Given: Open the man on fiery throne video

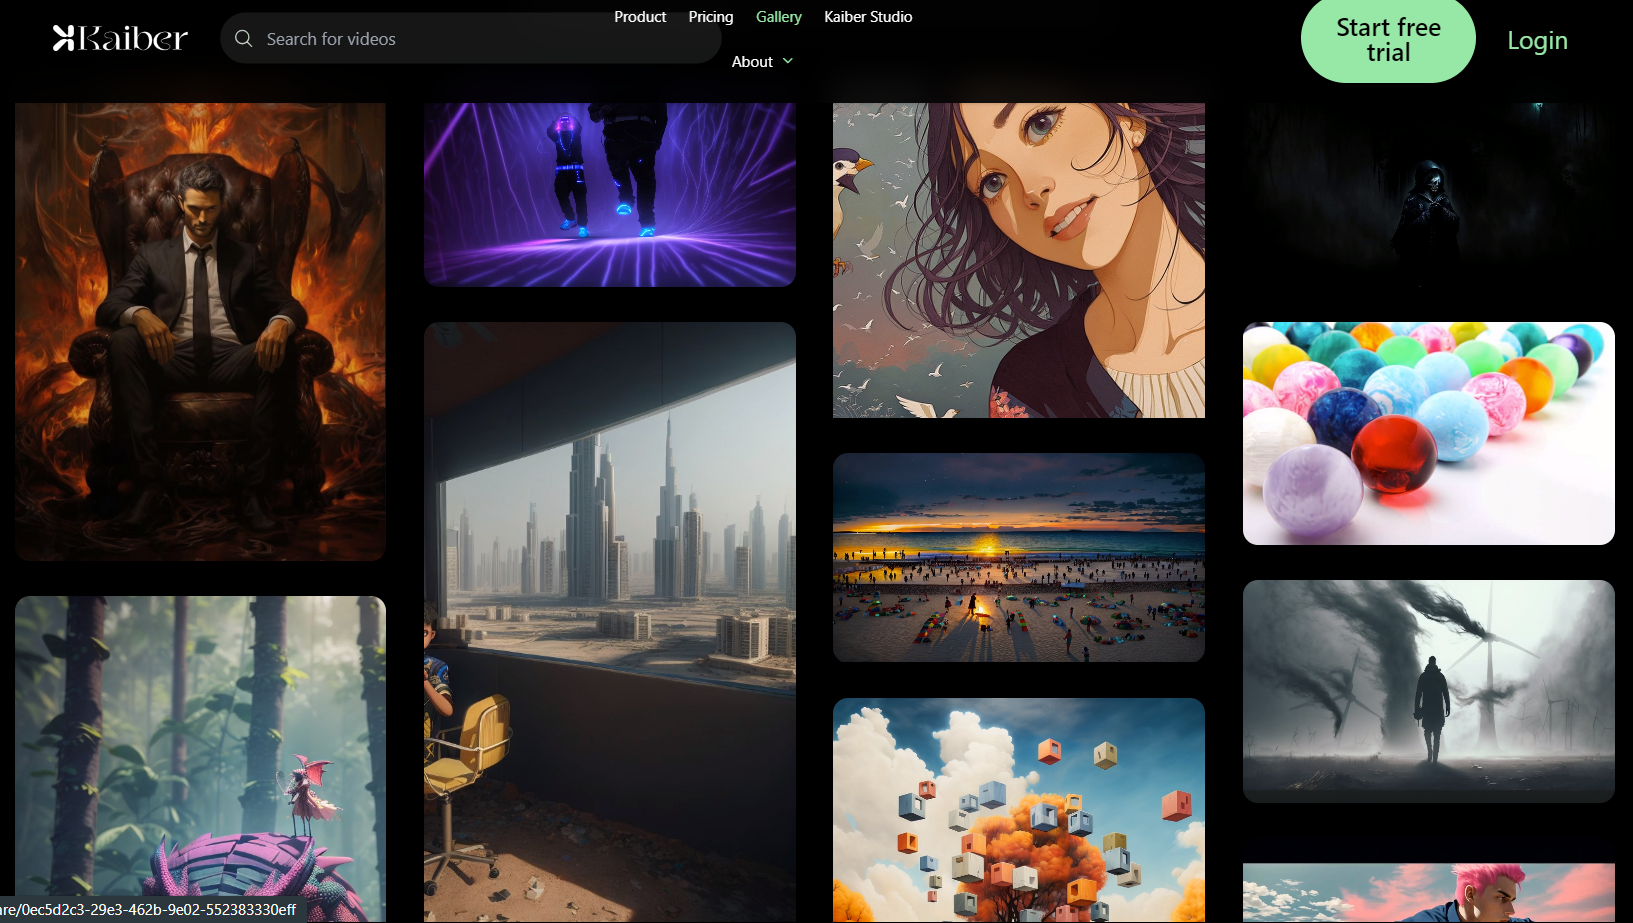Looking at the screenshot, I should coord(200,330).
